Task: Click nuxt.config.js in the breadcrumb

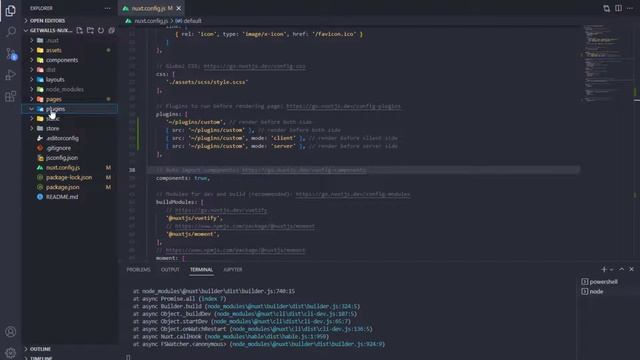Action: tap(151, 21)
